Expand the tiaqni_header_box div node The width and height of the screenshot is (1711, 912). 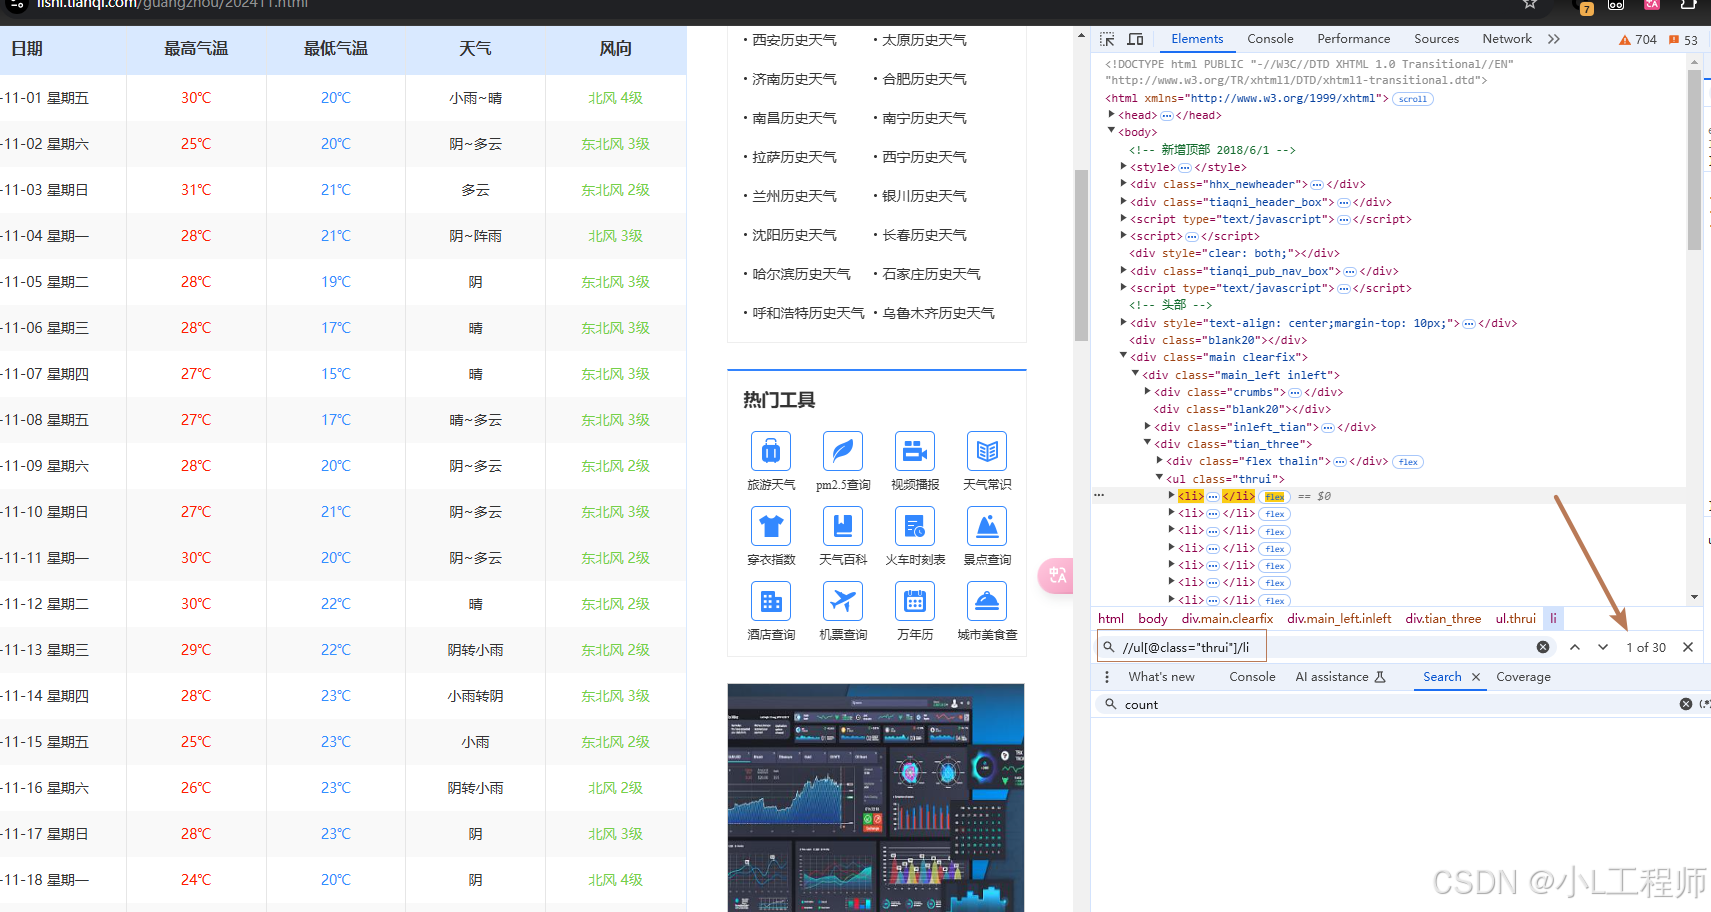[1124, 201]
